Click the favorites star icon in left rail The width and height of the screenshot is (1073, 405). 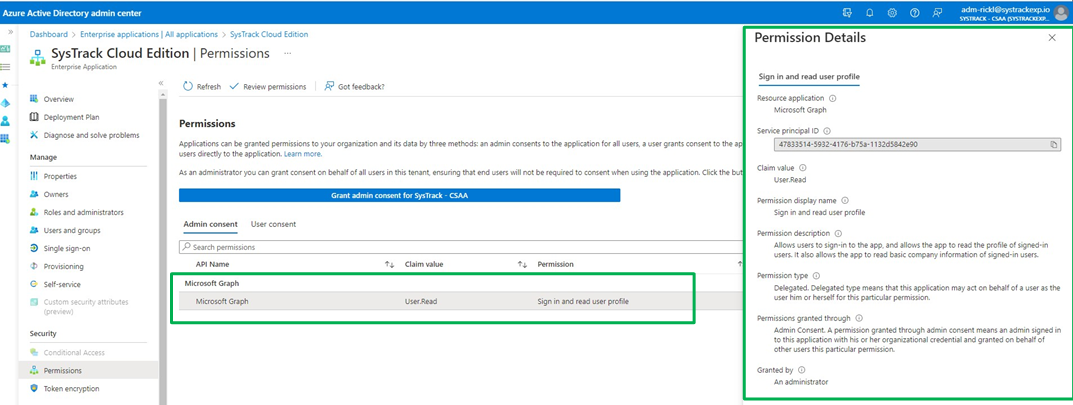(x=5, y=85)
